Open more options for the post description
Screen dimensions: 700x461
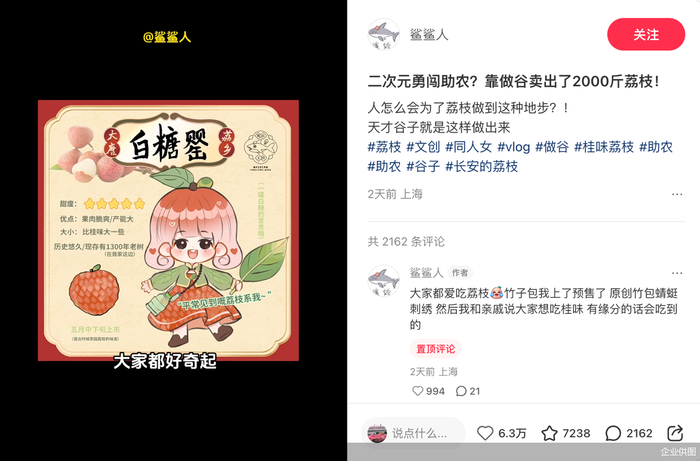click(x=677, y=194)
